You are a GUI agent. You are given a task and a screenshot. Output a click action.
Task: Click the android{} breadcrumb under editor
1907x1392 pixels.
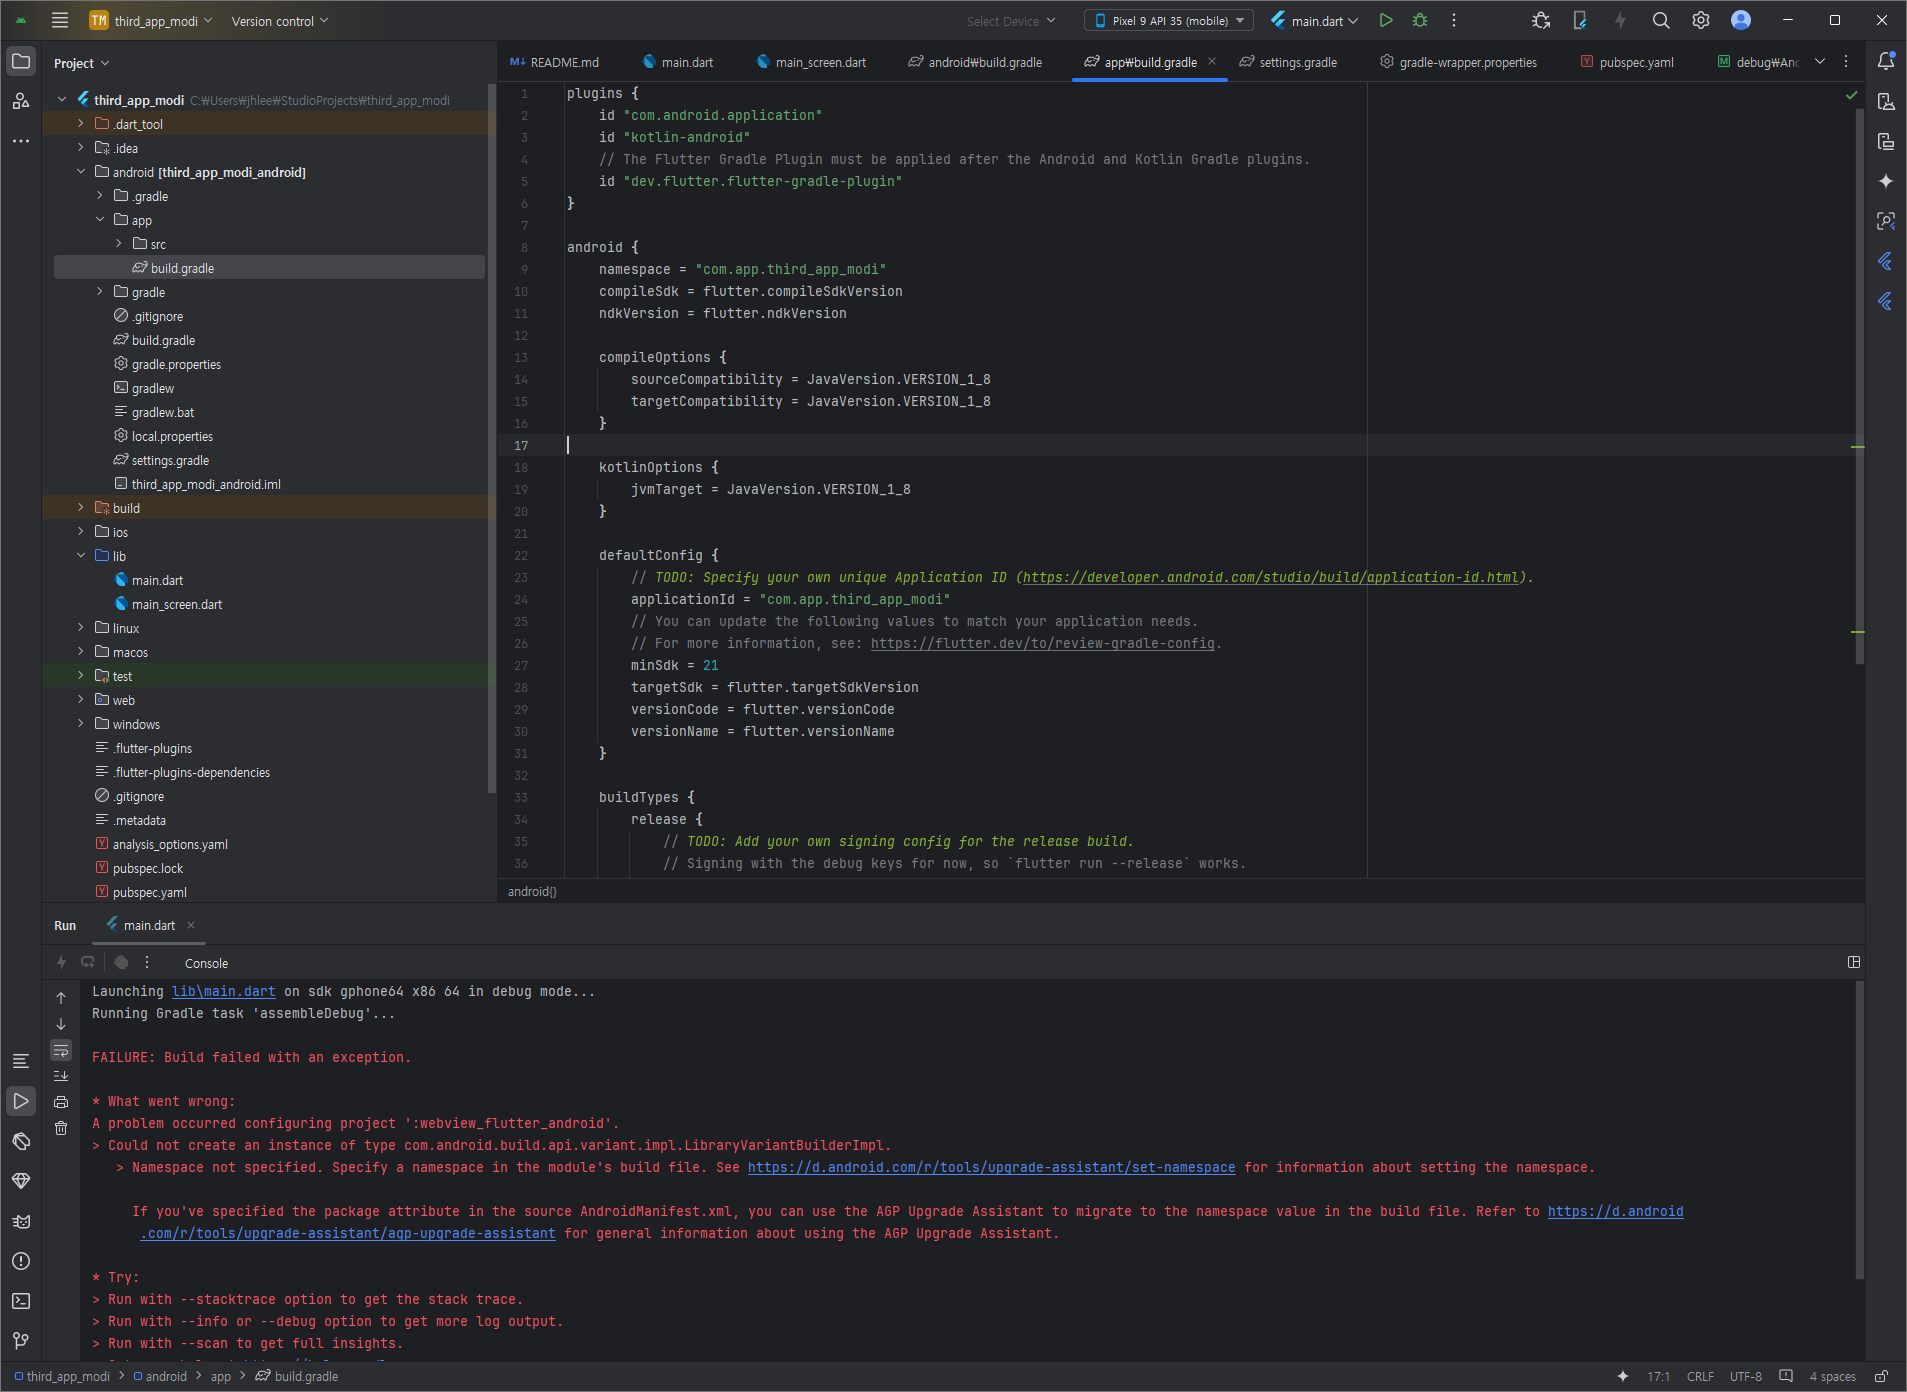532,891
